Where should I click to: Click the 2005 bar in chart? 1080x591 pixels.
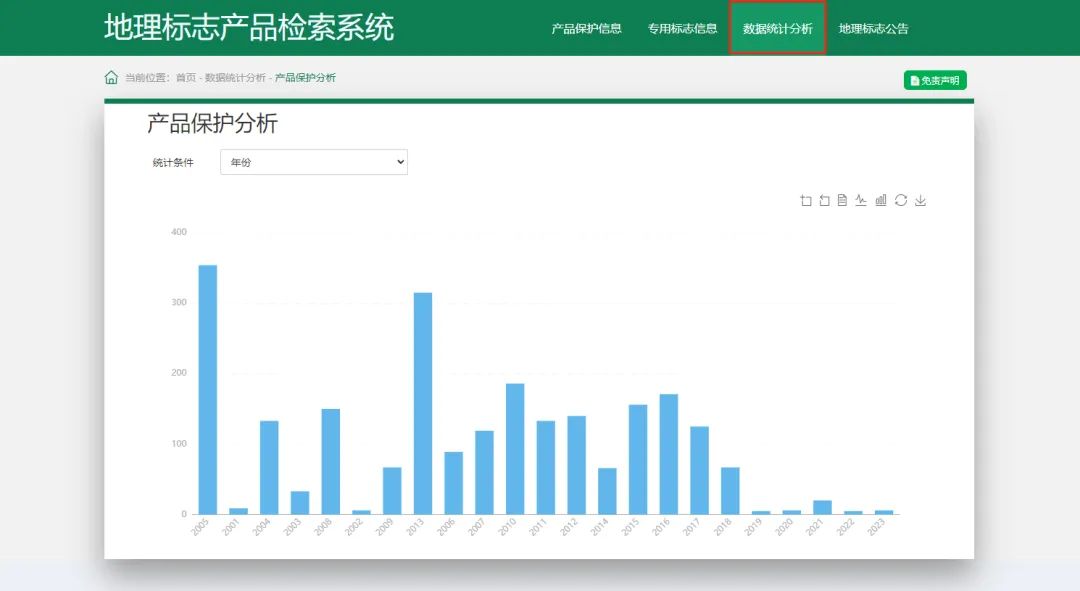(208, 390)
